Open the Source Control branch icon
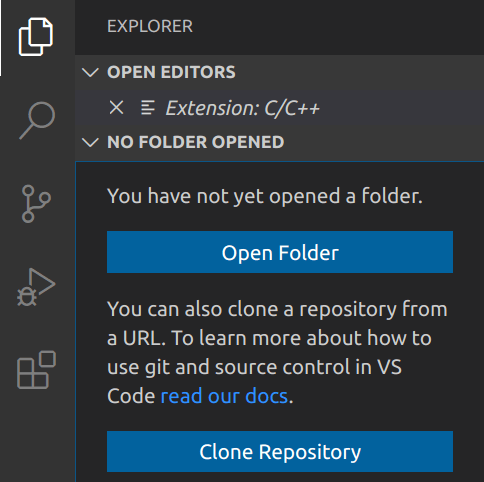The image size is (484, 482). coord(36,204)
